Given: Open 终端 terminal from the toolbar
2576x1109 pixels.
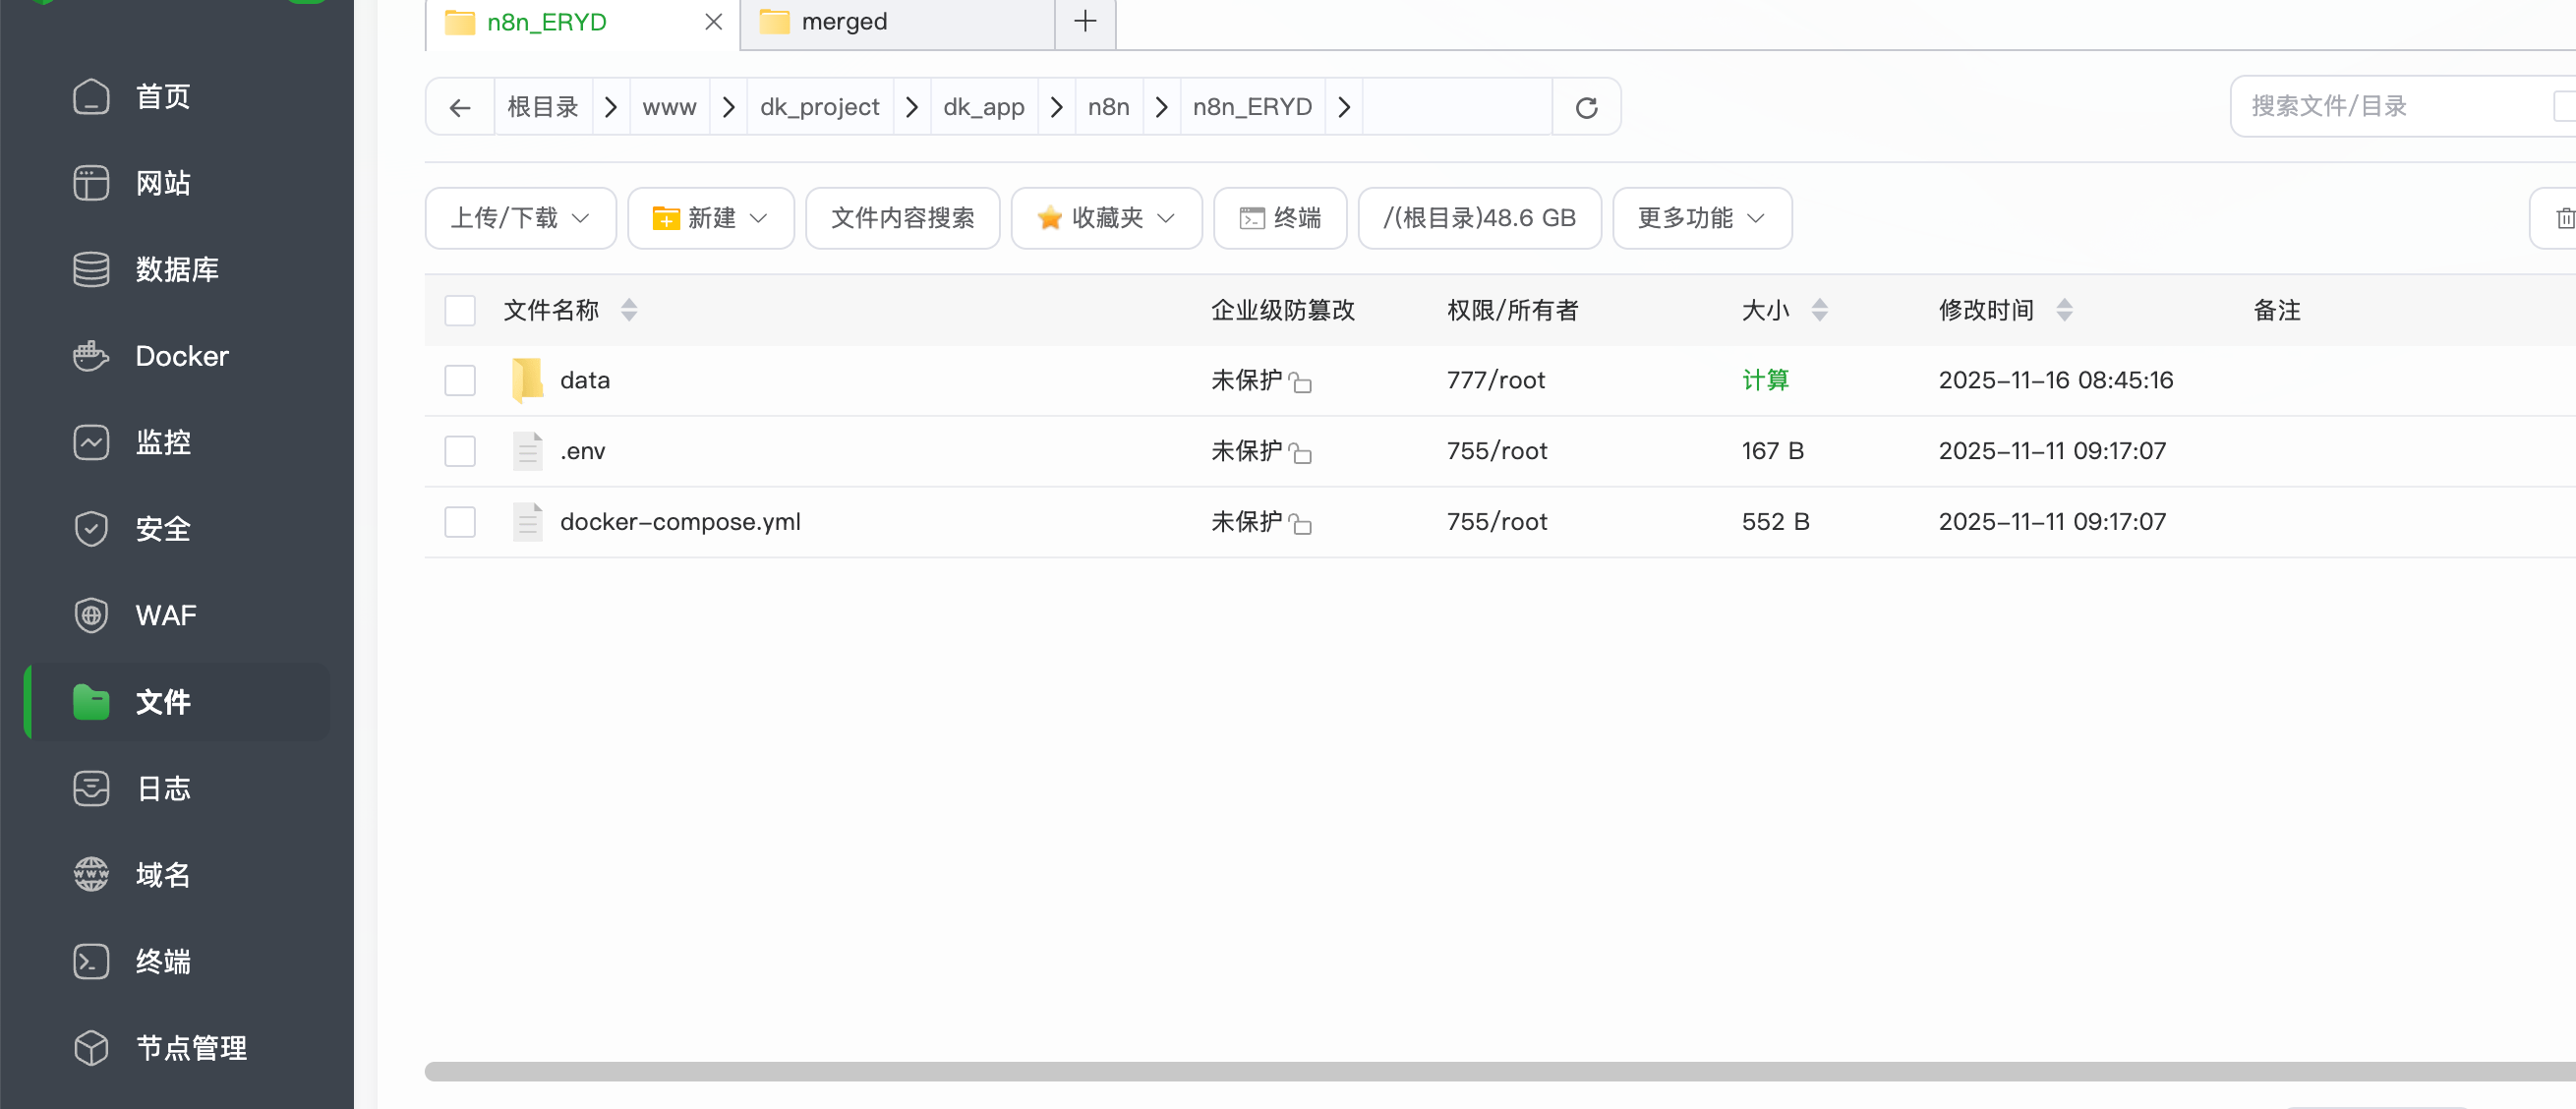Looking at the screenshot, I should (x=1280, y=218).
